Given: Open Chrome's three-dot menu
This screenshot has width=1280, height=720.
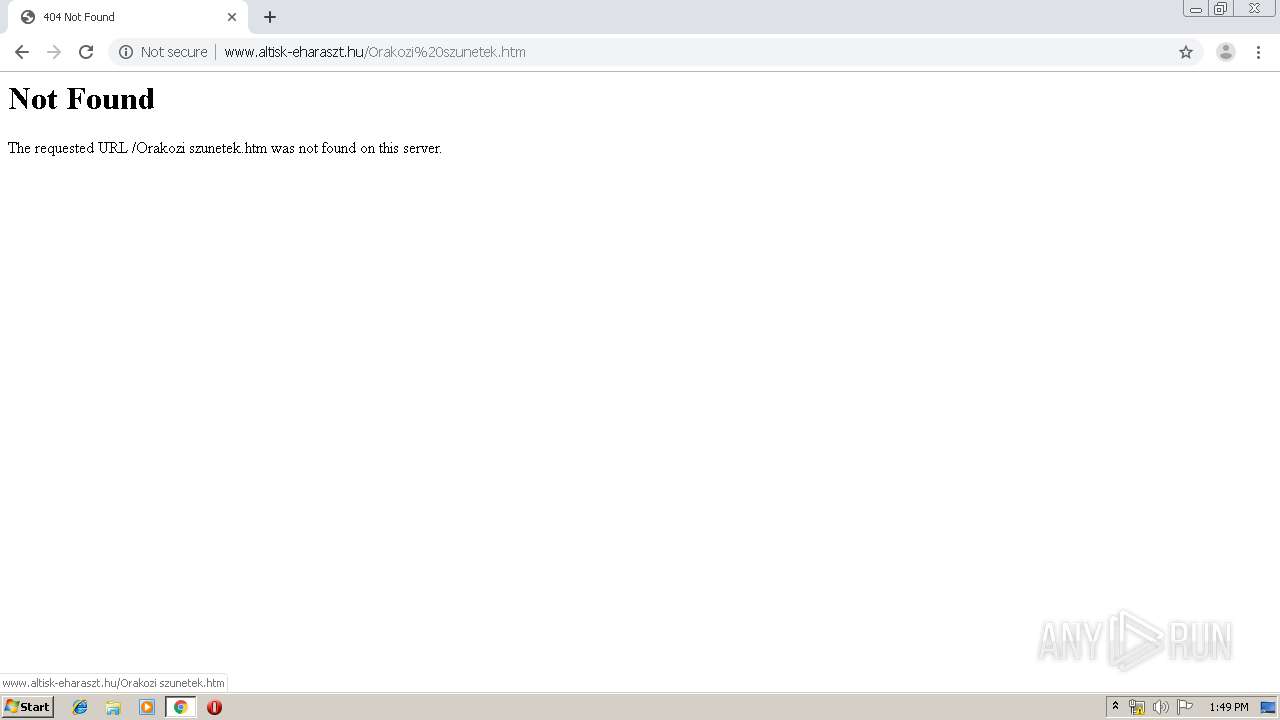Looking at the screenshot, I should click(x=1258, y=52).
